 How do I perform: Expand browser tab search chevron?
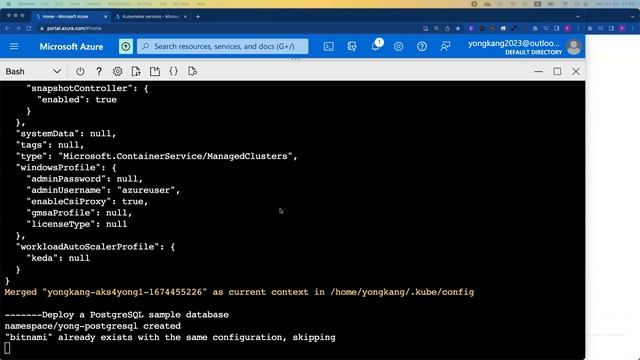578,17
